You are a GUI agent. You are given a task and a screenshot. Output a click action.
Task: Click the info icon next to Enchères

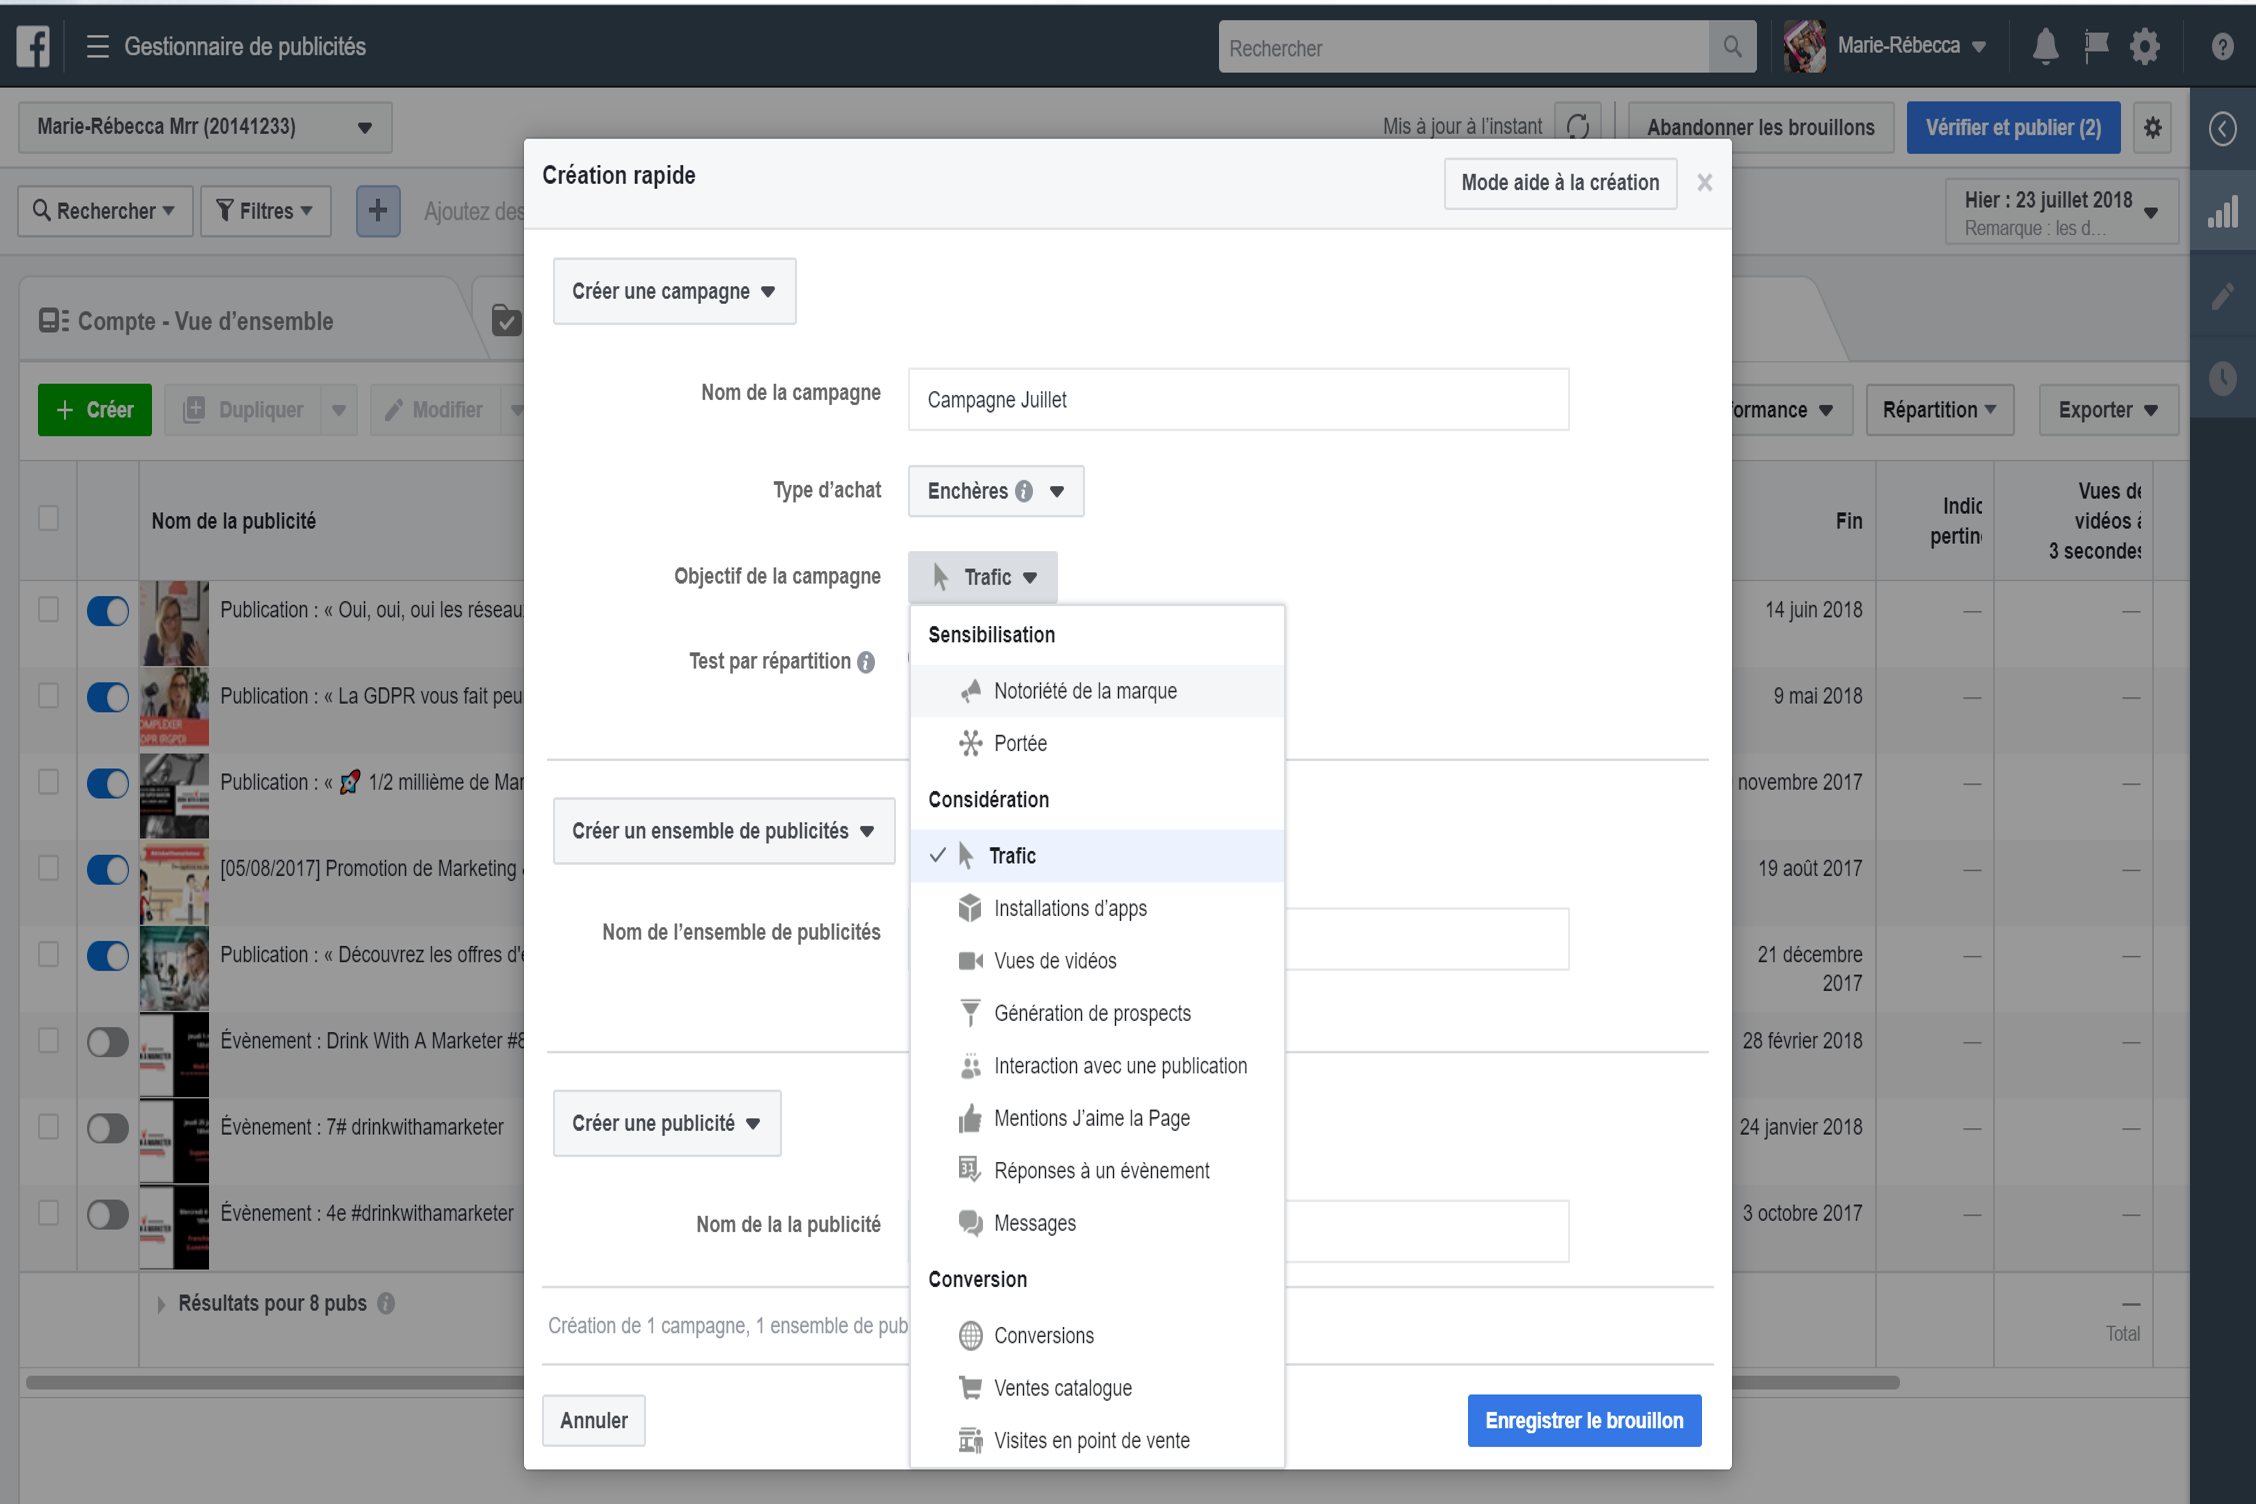tap(1024, 491)
